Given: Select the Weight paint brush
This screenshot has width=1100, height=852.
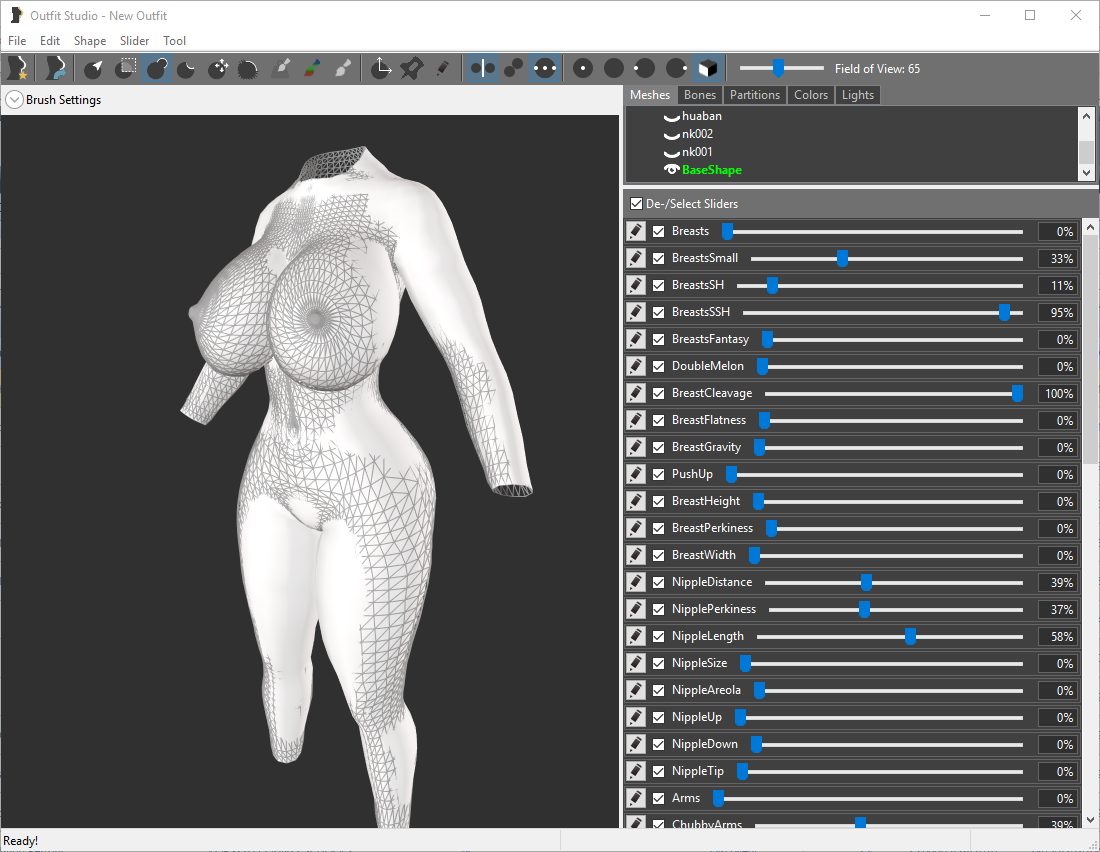Looking at the screenshot, I should pyautogui.click(x=281, y=68).
